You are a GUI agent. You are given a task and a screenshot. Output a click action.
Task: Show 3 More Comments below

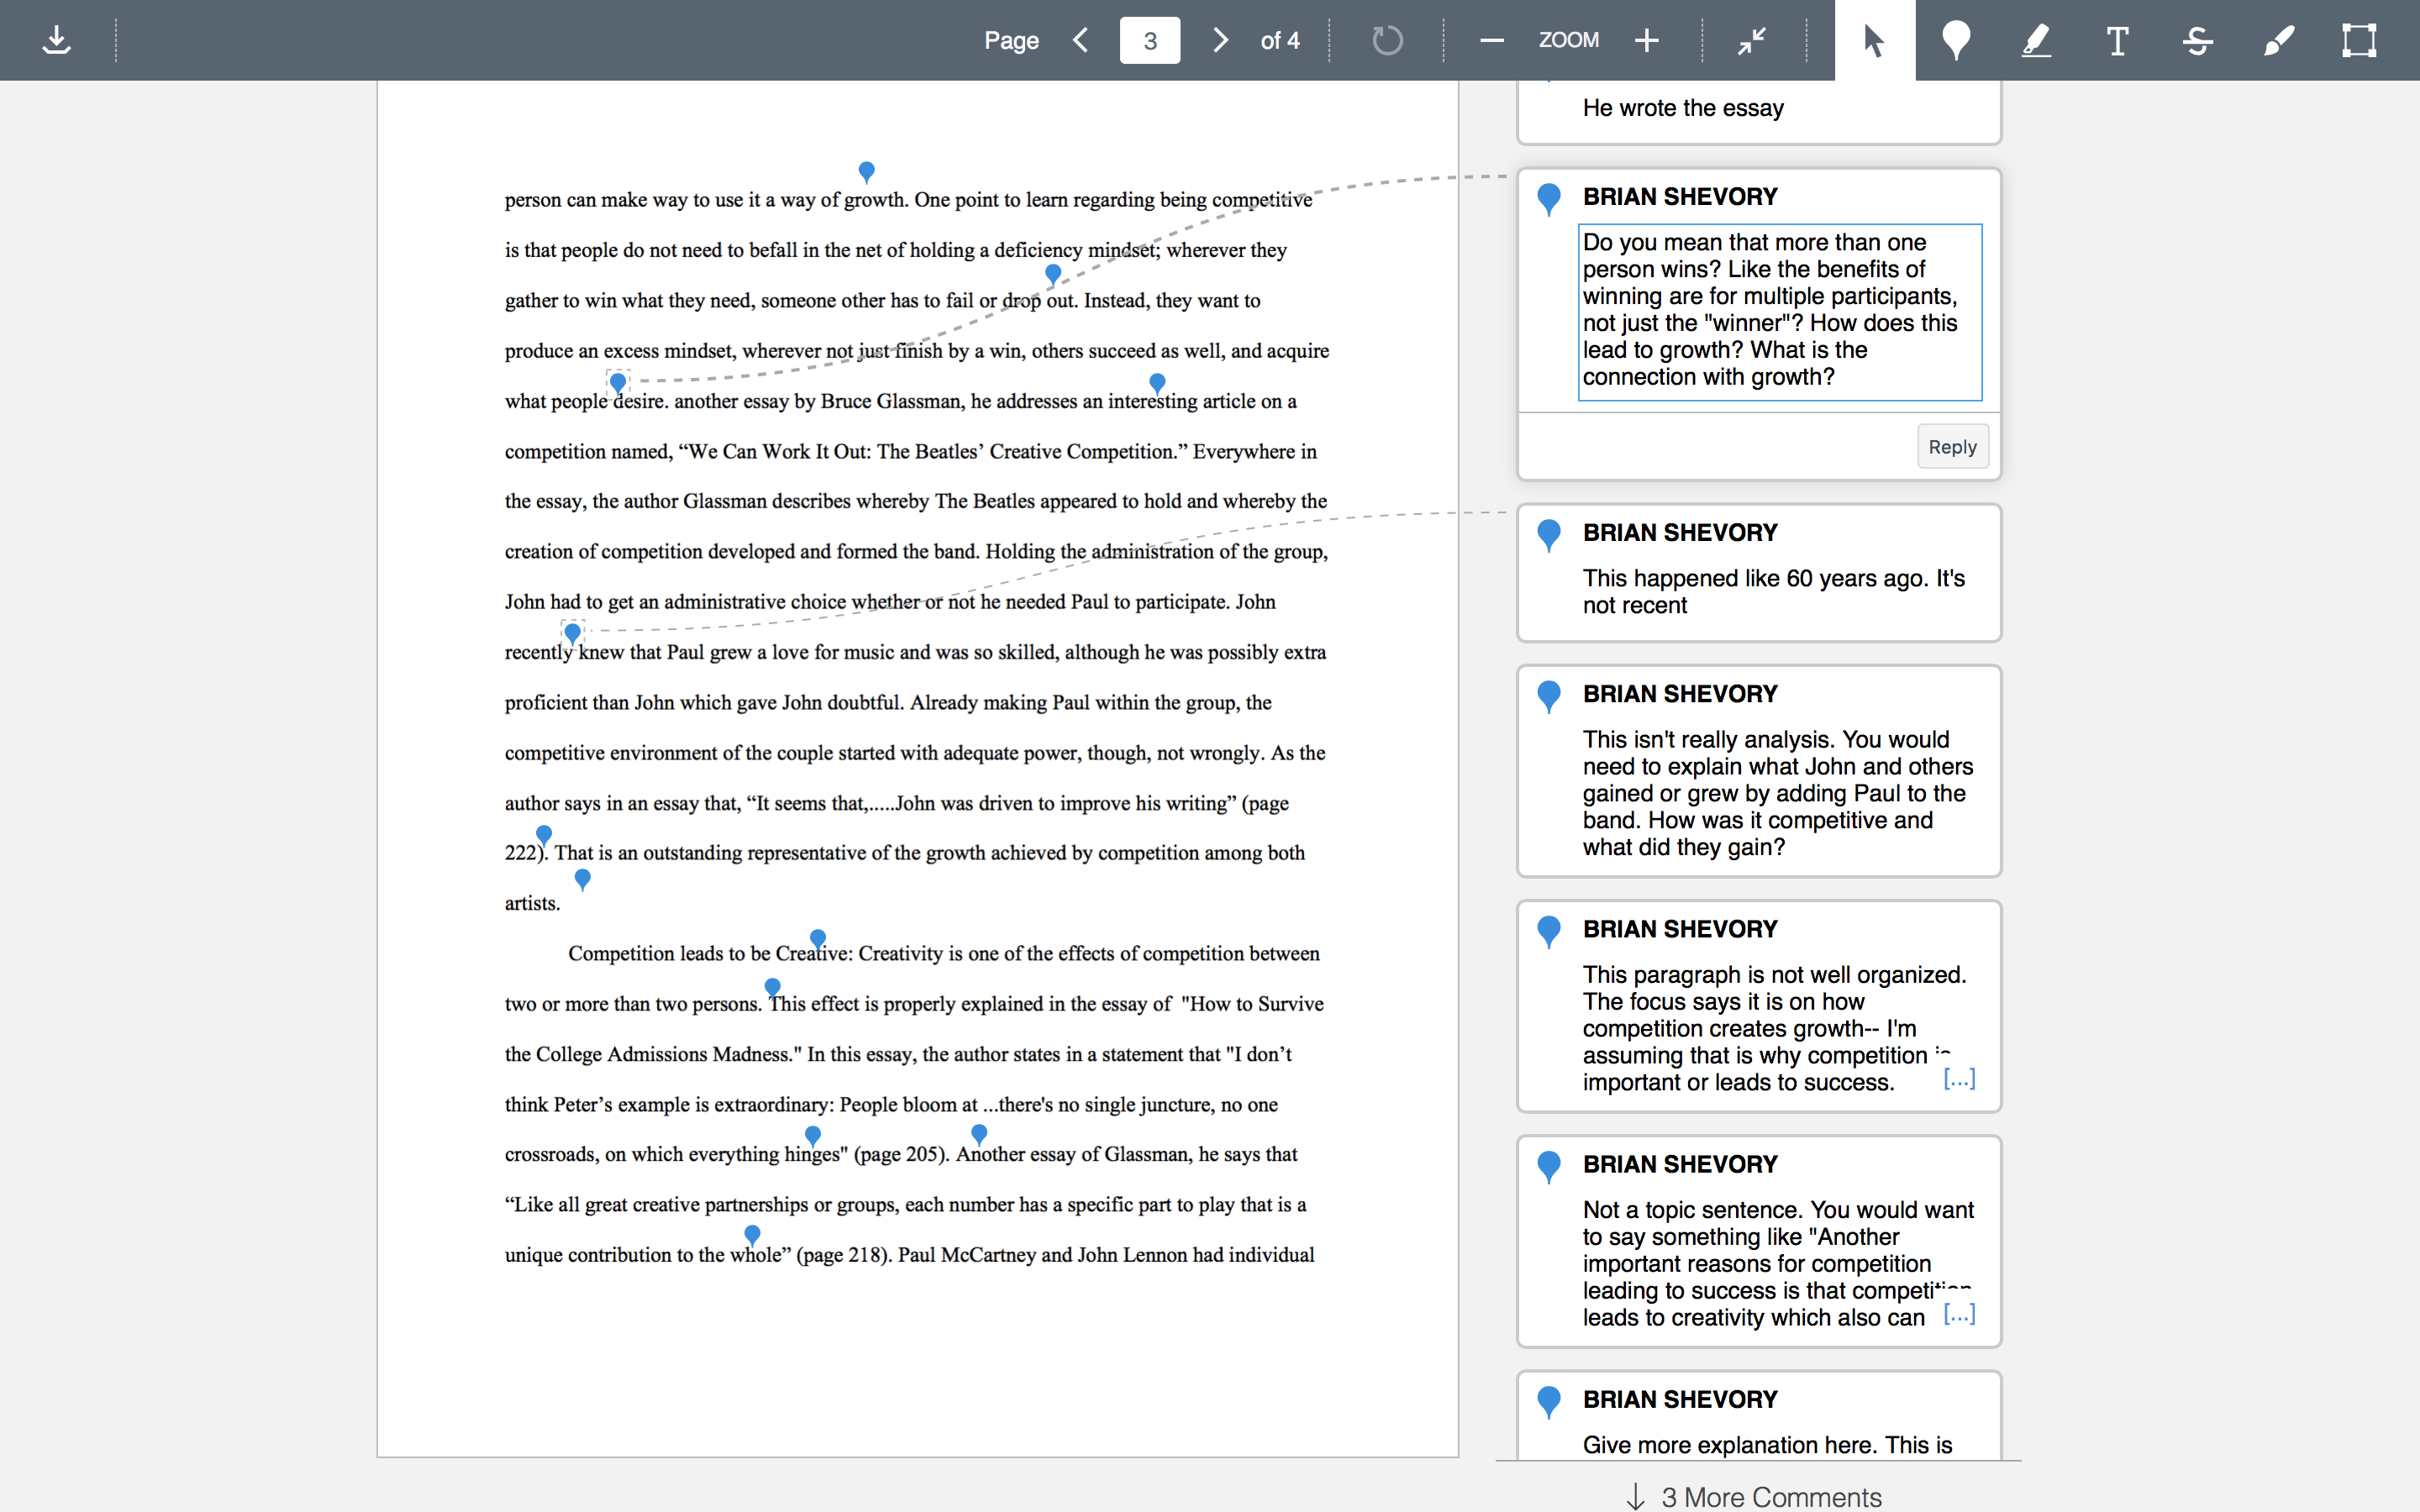tap(1758, 1496)
